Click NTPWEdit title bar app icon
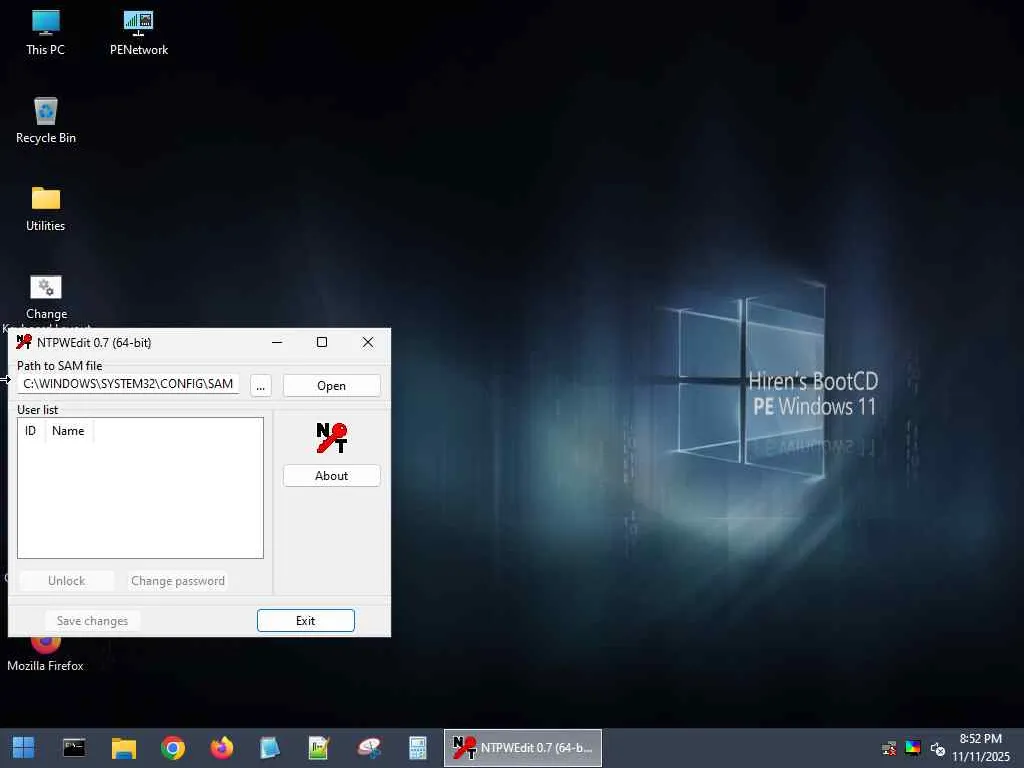Image resolution: width=1024 pixels, height=768 pixels. [24, 342]
